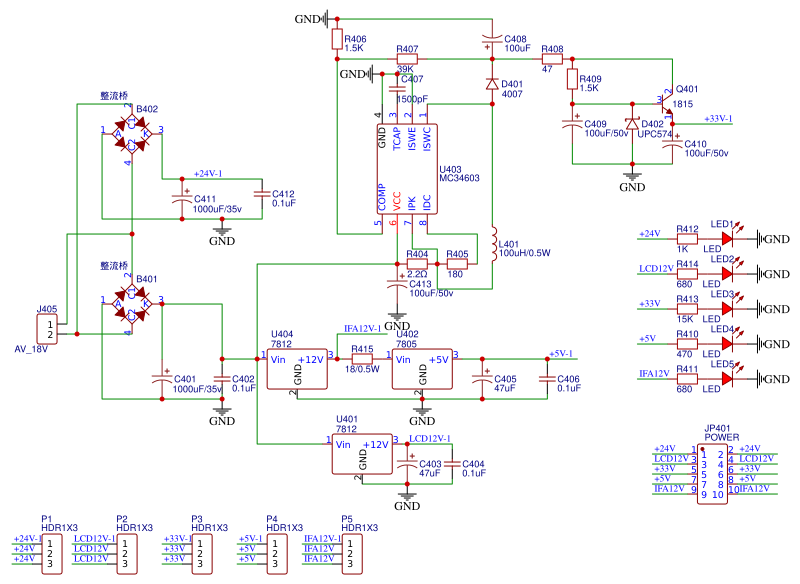This screenshot has width=800, height=584.
Task: Click the LED1 diode symbol
Action: click(x=729, y=238)
